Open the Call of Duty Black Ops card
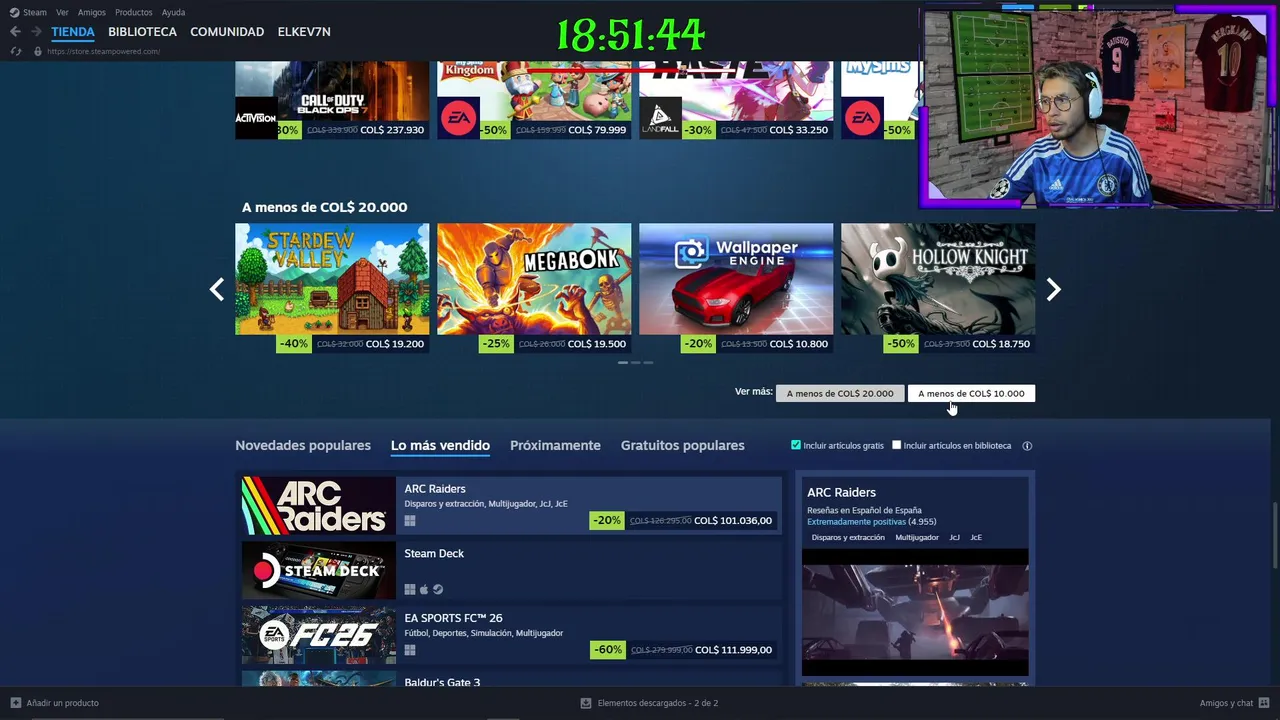 [332, 100]
